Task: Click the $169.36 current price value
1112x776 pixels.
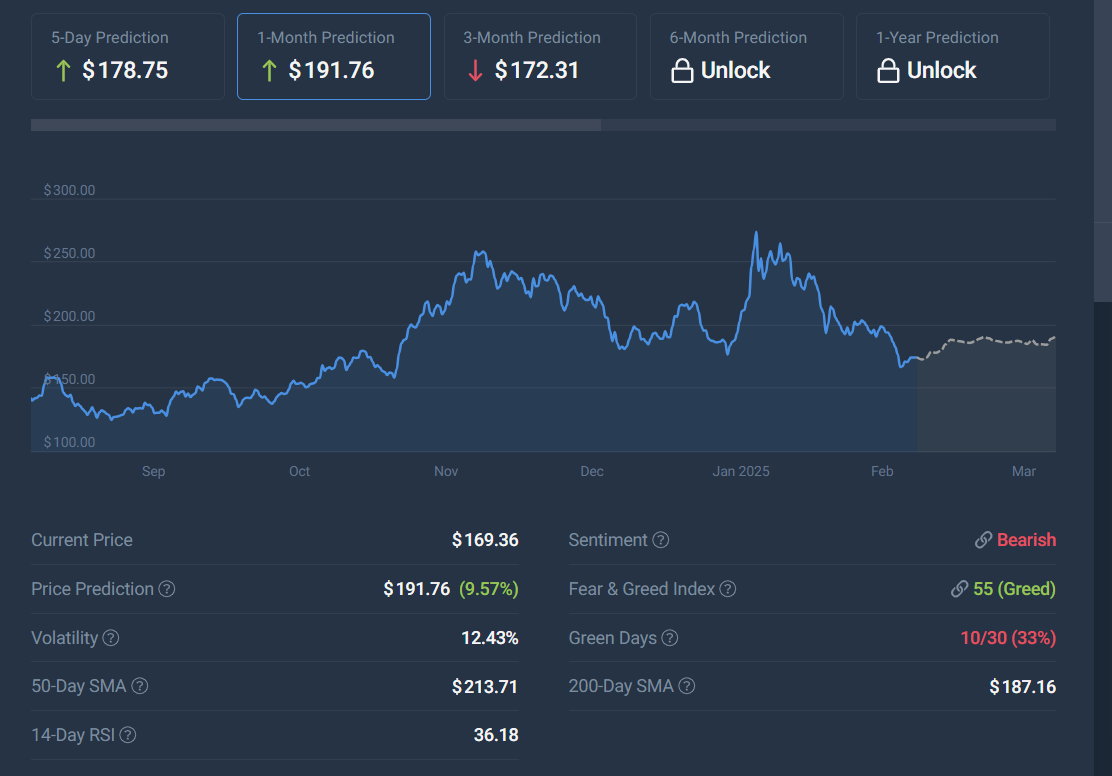Action: tap(485, 540)
